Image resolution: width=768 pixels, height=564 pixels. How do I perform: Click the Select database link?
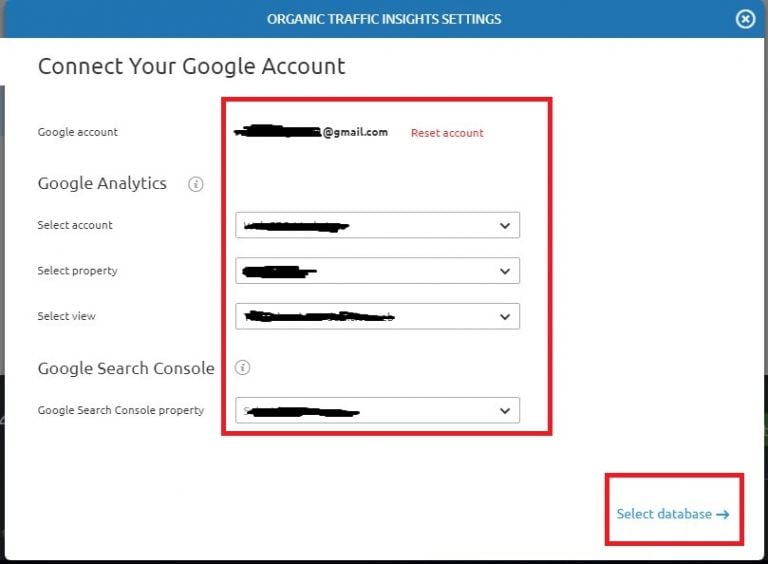(673, 514)
